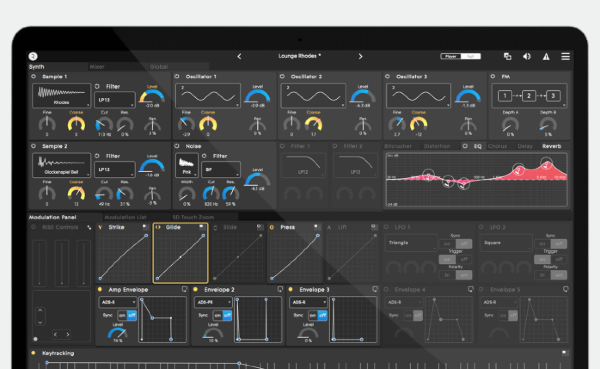Screen dimensions: 600x369
Task: Click the Amp Envelope expand icon
Action: (x=184, y=289)
